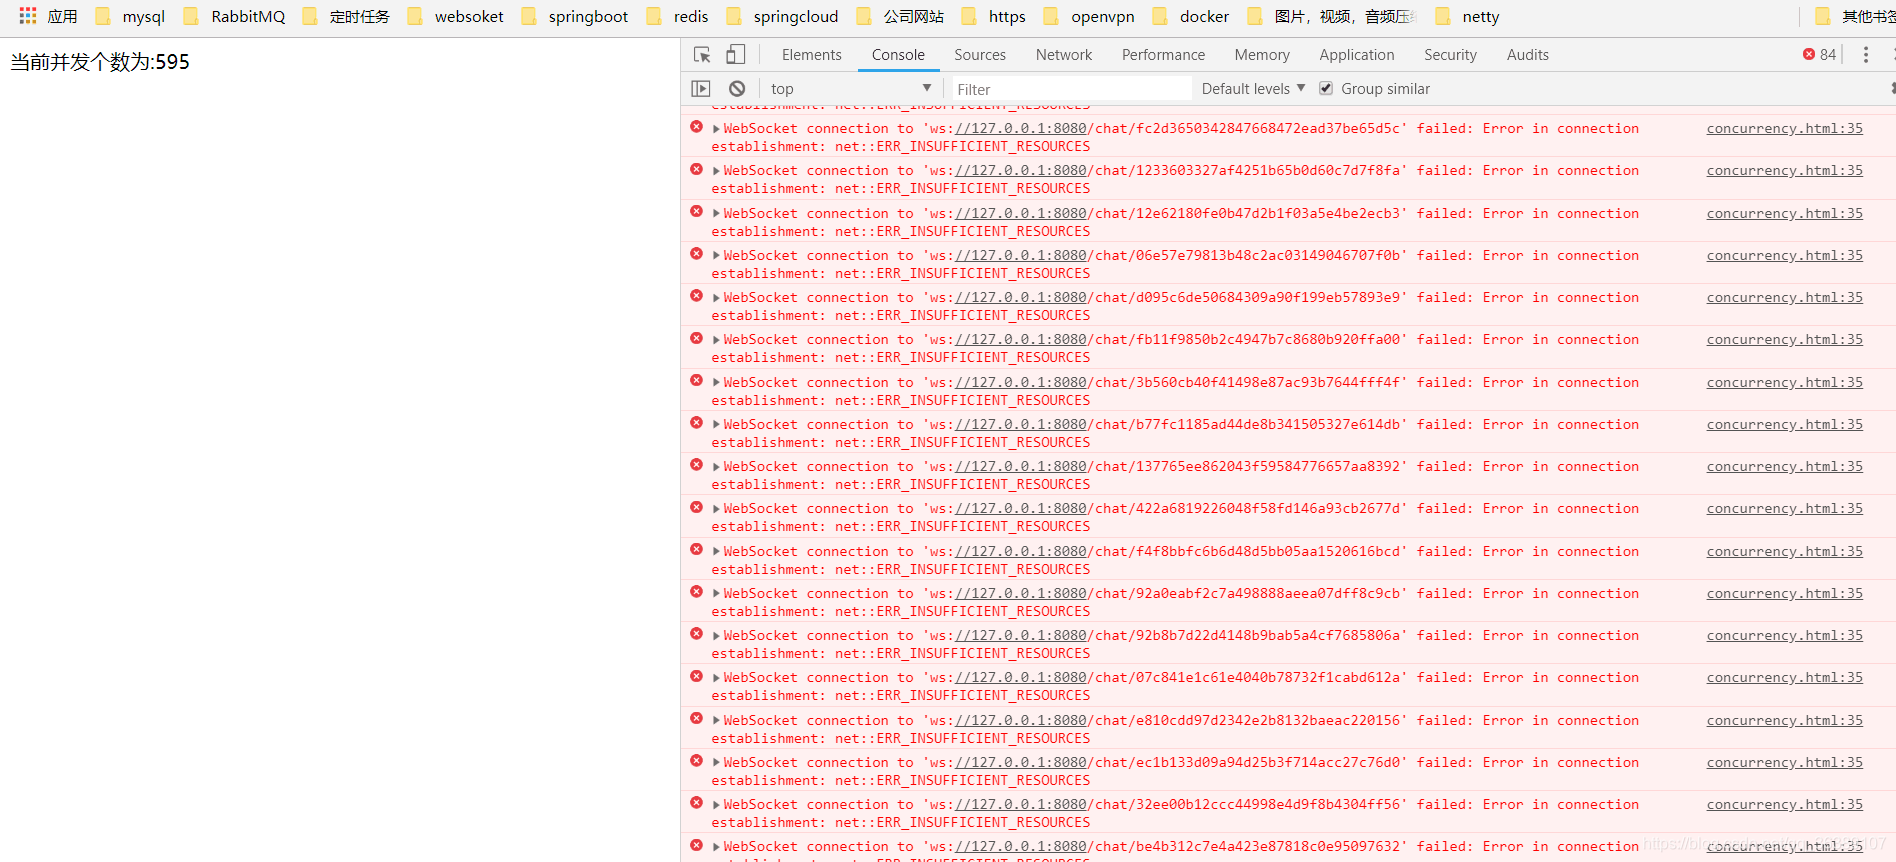Open concurrency.html:35 link for chat/fc2d365 error
The image size is (1896, 862).
1784,129
